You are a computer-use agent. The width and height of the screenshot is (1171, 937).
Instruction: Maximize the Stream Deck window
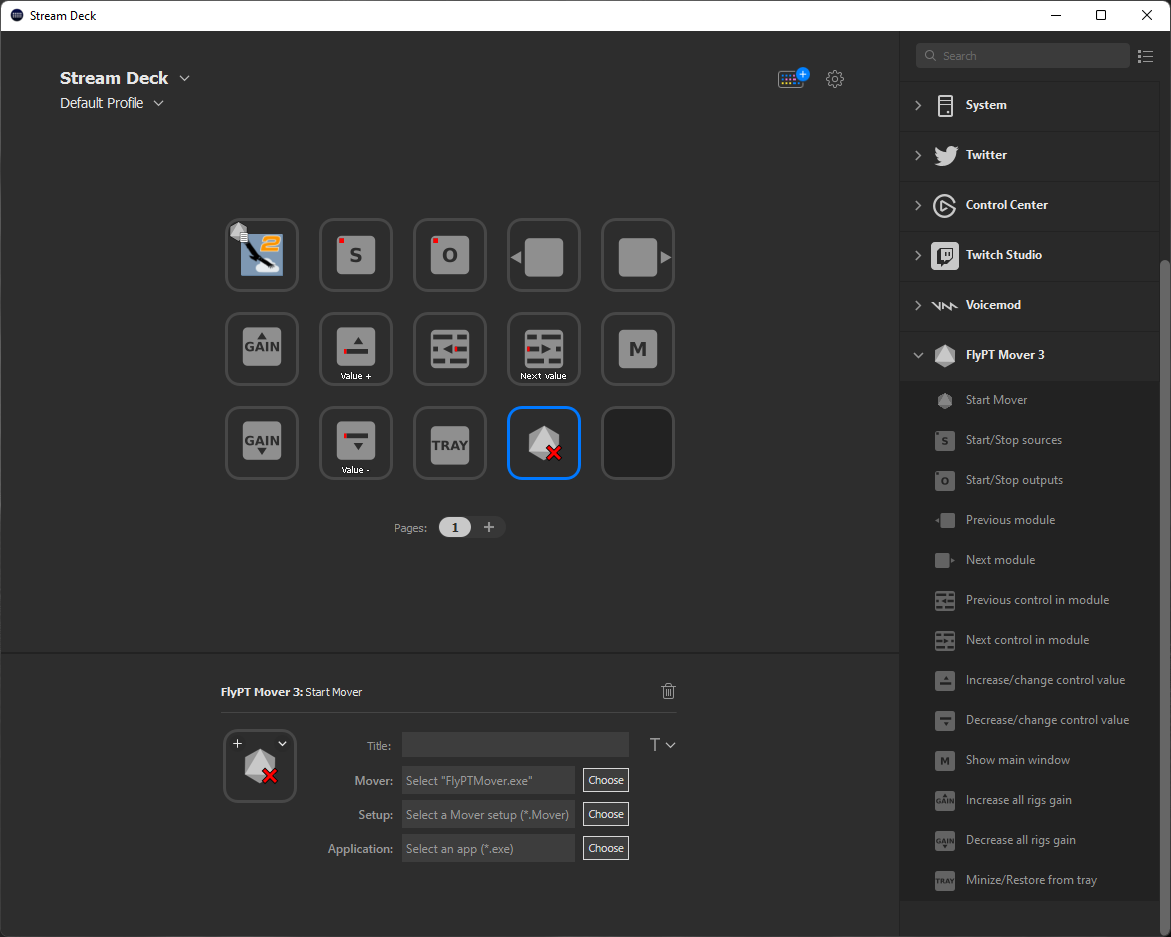1101,16
